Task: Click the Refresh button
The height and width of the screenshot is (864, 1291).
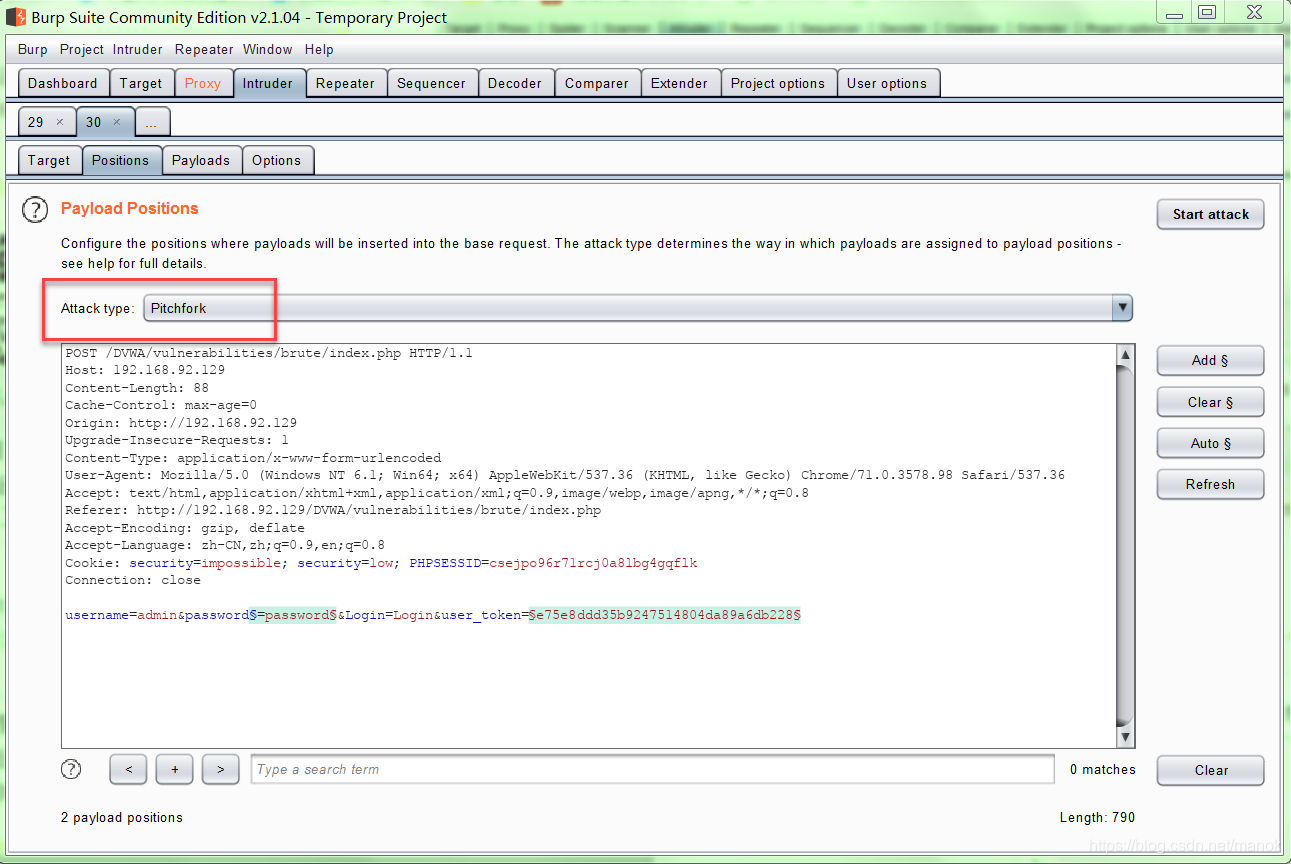Action: pyautogui.click(x=1210, y=484)
